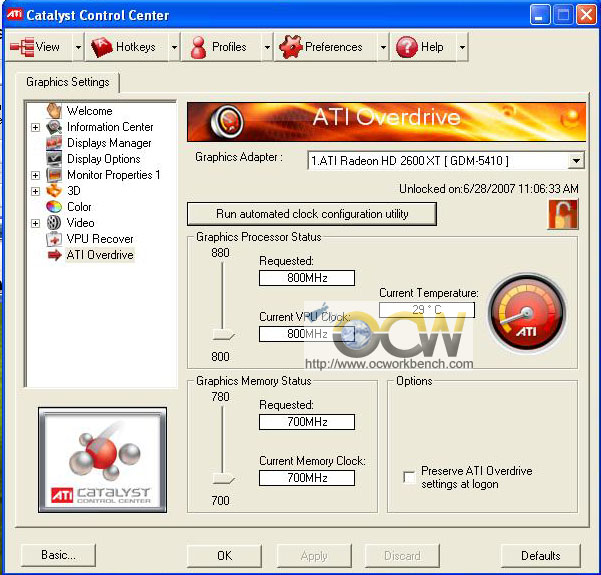
Task: Minimize the Catalyst Control Center window
Action: [x=540, y=15]
